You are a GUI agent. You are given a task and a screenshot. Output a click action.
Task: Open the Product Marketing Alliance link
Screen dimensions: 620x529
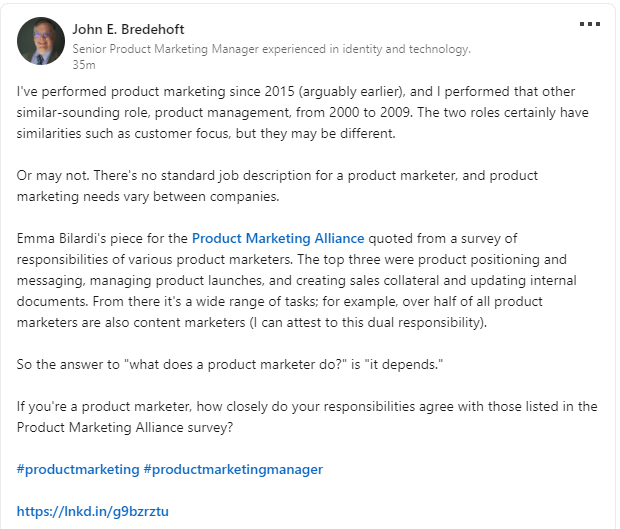pyautogui.click(x=278, y=238)
